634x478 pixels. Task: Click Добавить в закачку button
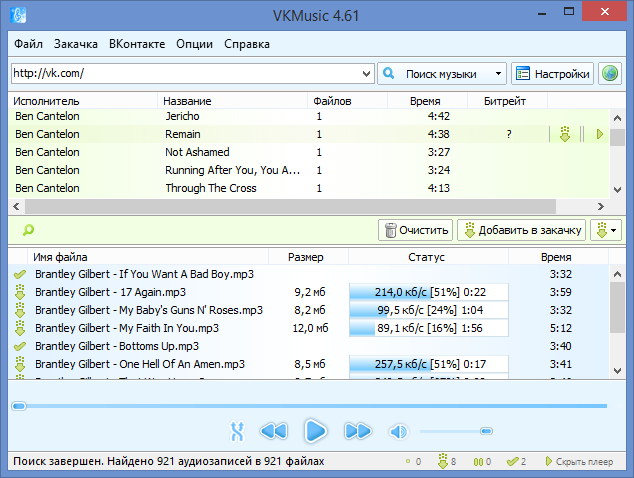[522, 231]
